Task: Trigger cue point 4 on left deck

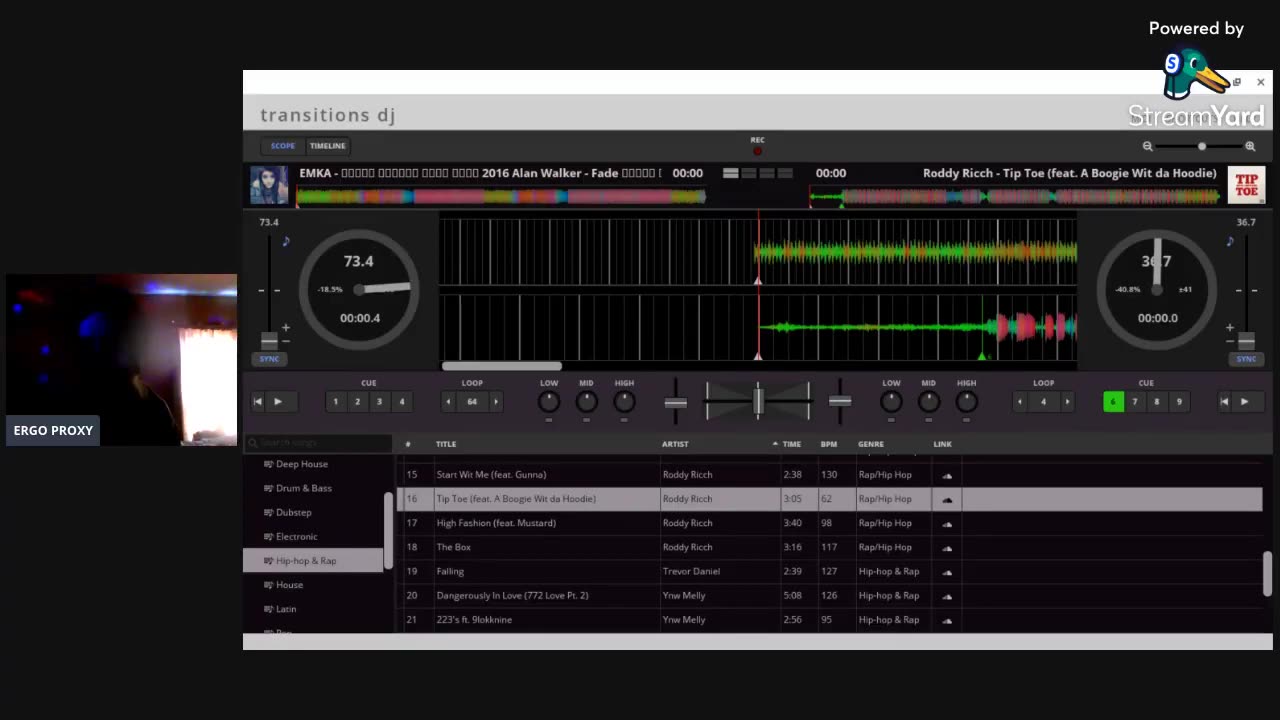Action: pyautogui.click(x=402, y=402)
